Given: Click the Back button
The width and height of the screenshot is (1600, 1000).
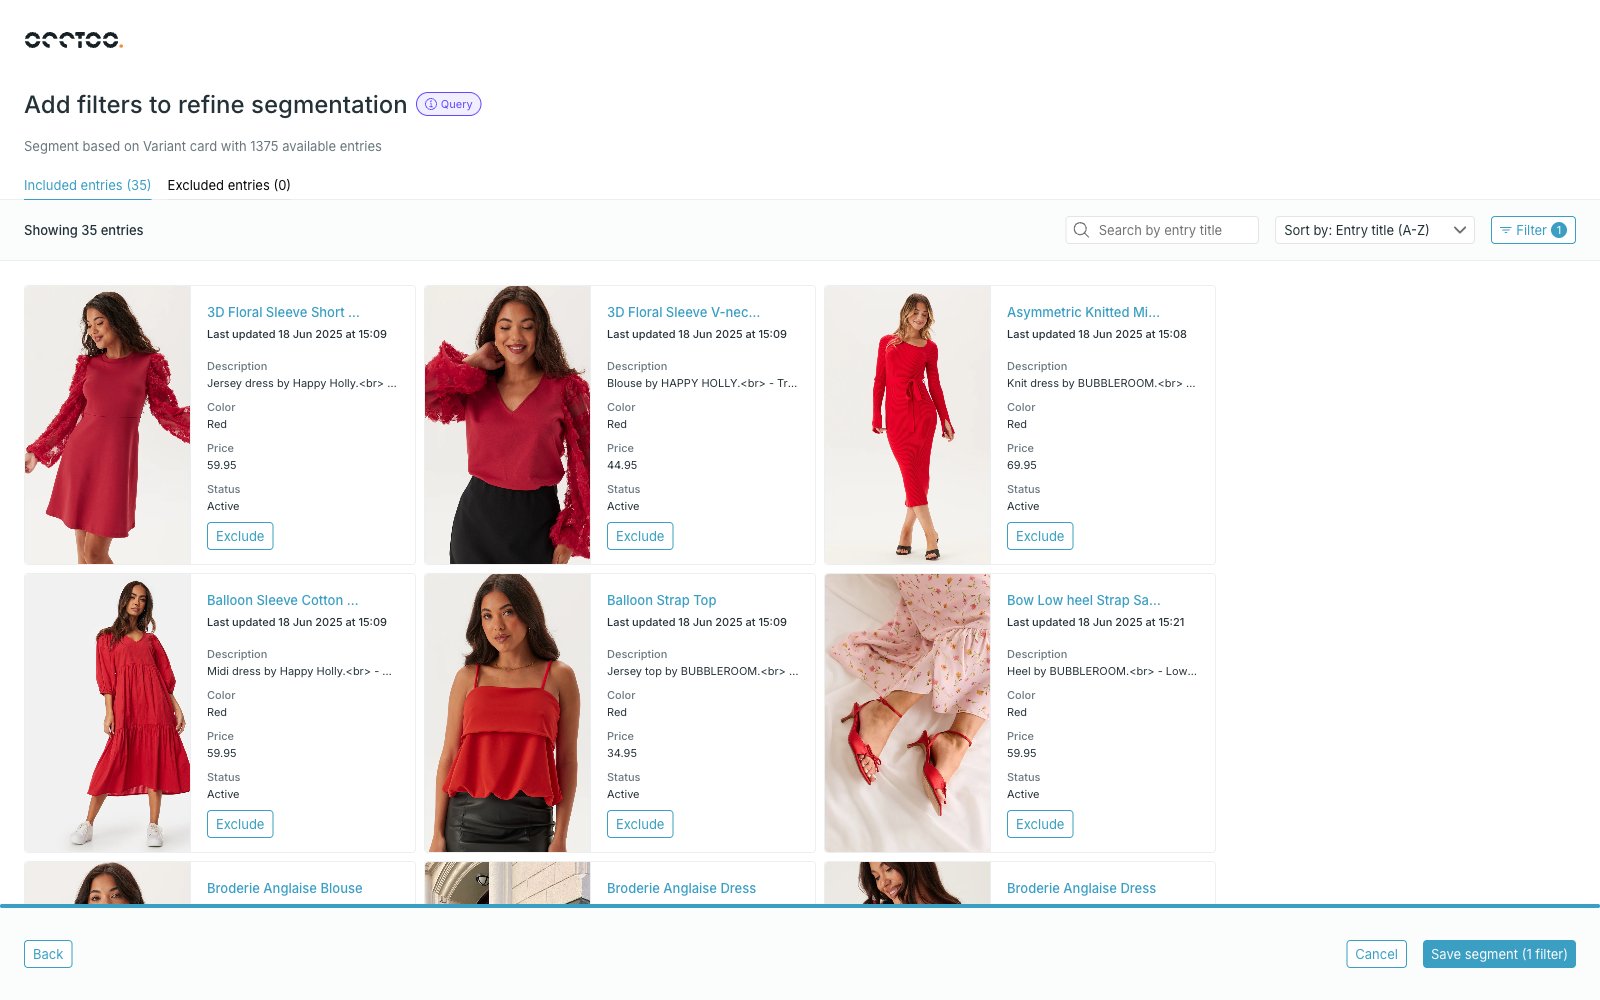Looking at the screenshot, I should pos(48,954).
